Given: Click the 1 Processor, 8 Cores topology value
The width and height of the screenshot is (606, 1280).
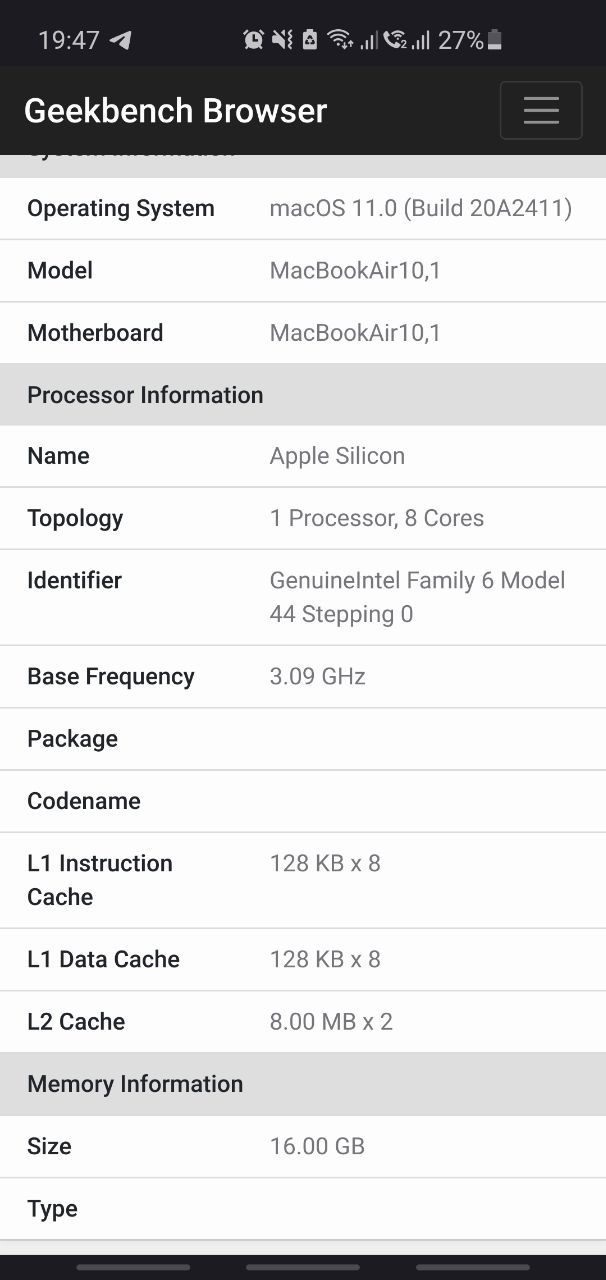Looking at the screenshot, I should coord(377,518).
